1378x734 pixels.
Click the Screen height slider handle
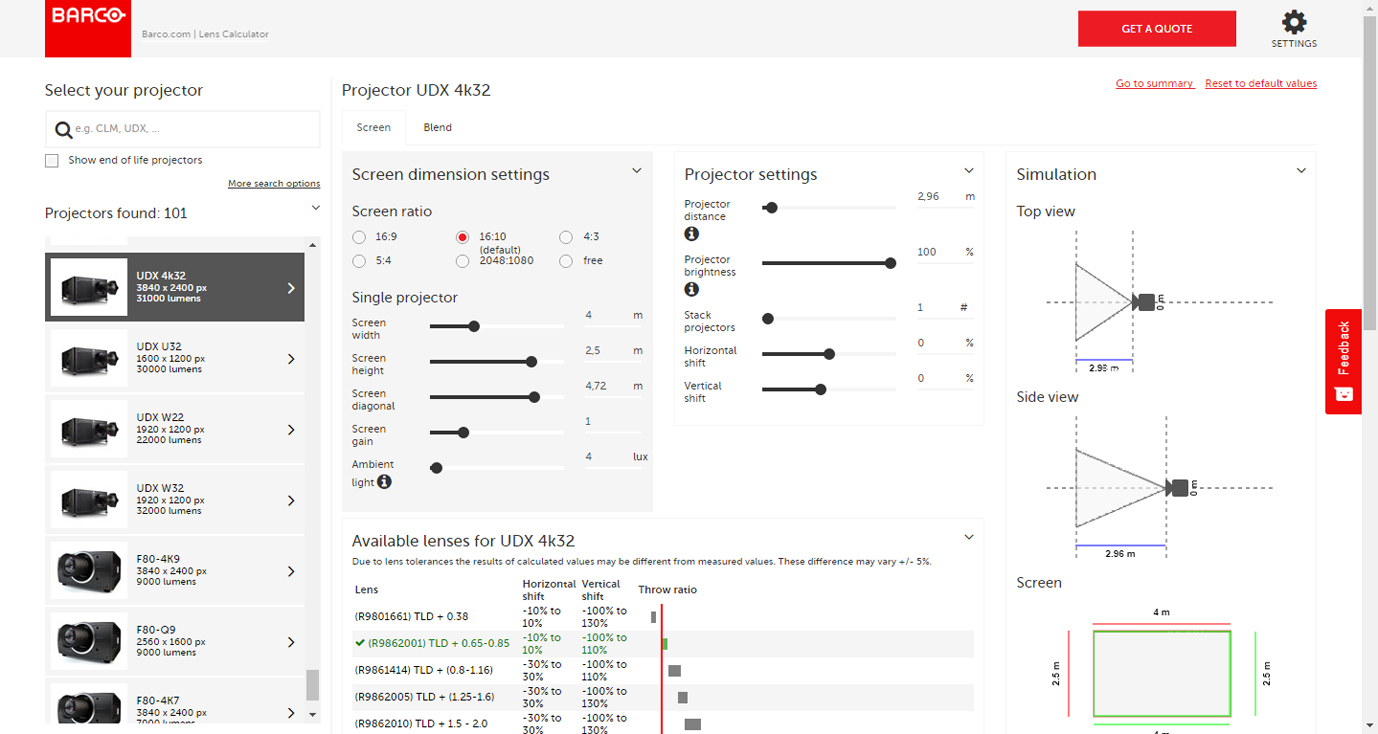tap(531, 362)
